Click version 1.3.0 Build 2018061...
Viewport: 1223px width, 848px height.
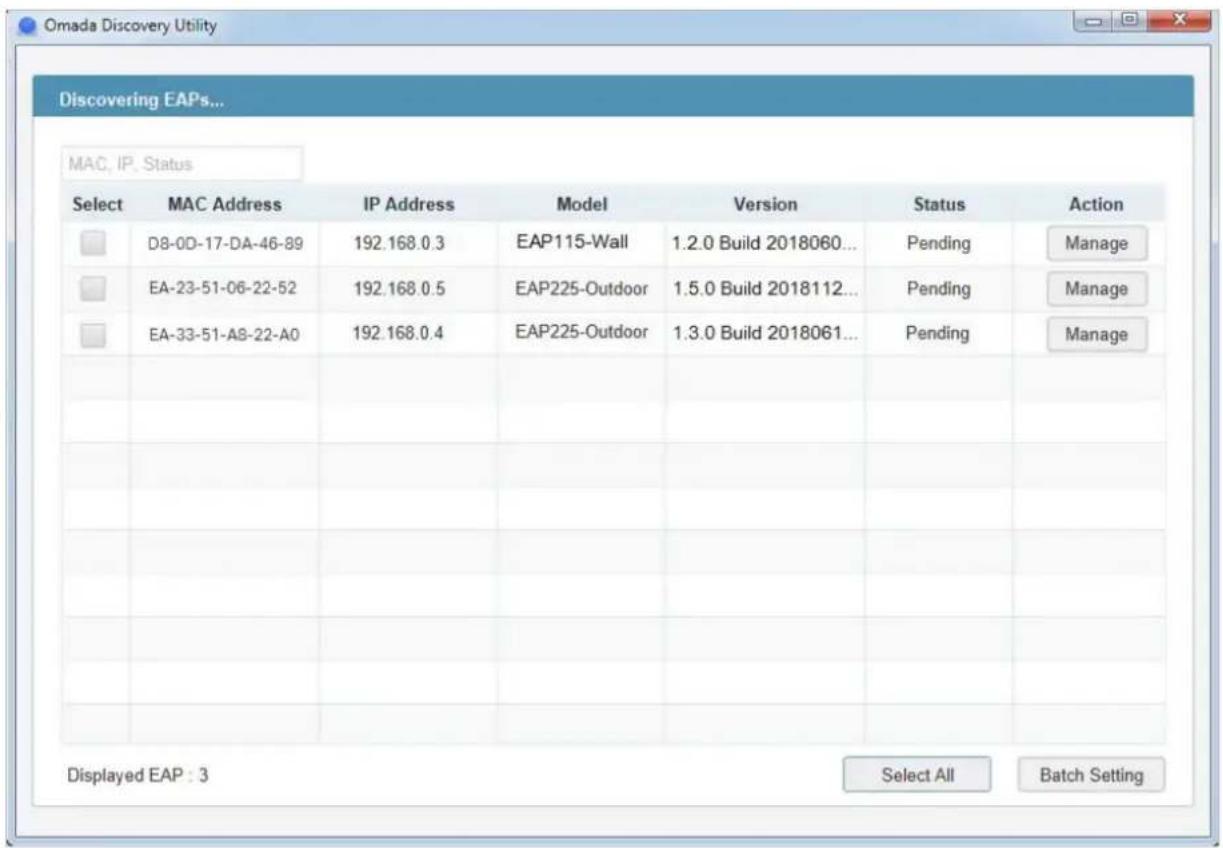click(764, 333)
